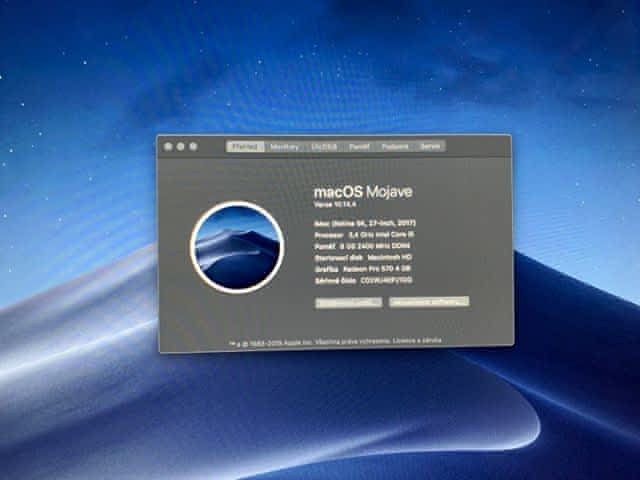
Task: Click the Grafika Radeon Pro 570 line
Action: 362,269
